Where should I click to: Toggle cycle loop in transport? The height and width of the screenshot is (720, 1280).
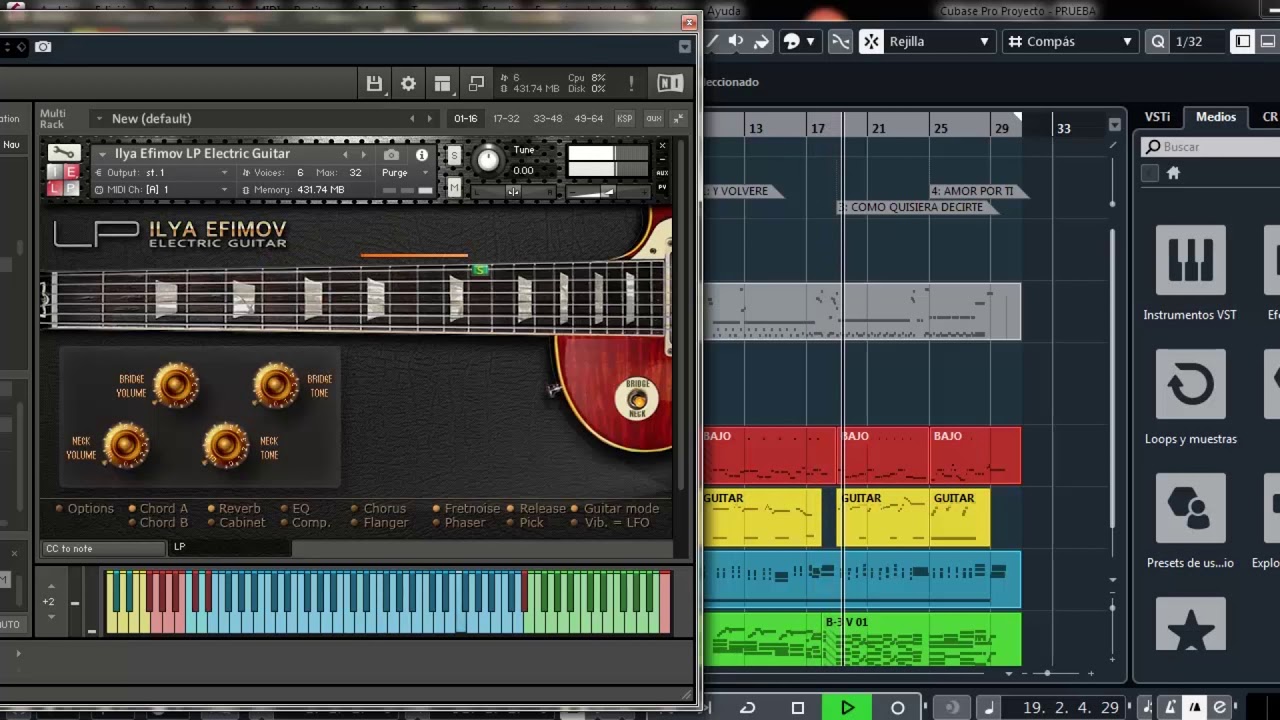click(x=747, y=707)
